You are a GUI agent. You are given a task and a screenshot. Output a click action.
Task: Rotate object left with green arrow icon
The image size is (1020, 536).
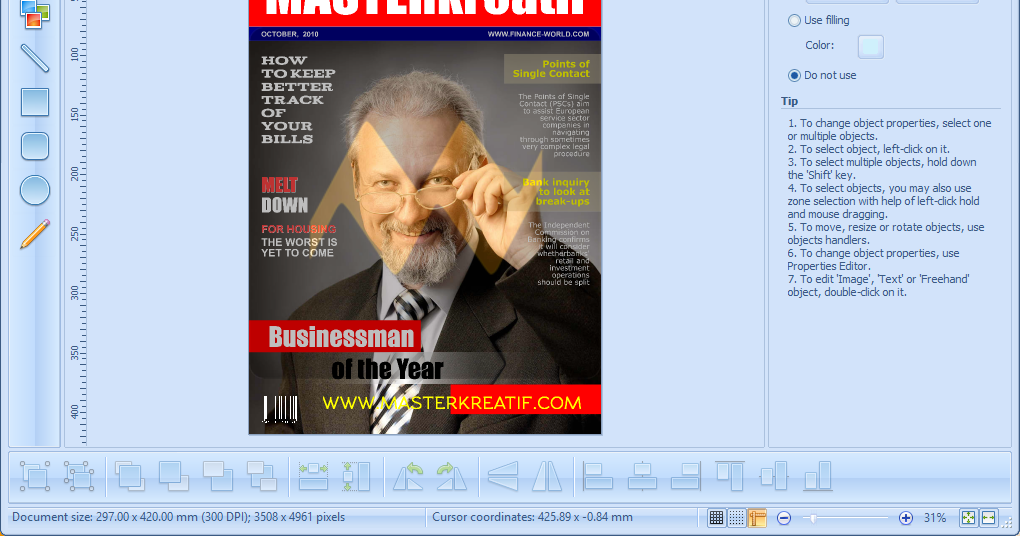(x=409, y=476)
